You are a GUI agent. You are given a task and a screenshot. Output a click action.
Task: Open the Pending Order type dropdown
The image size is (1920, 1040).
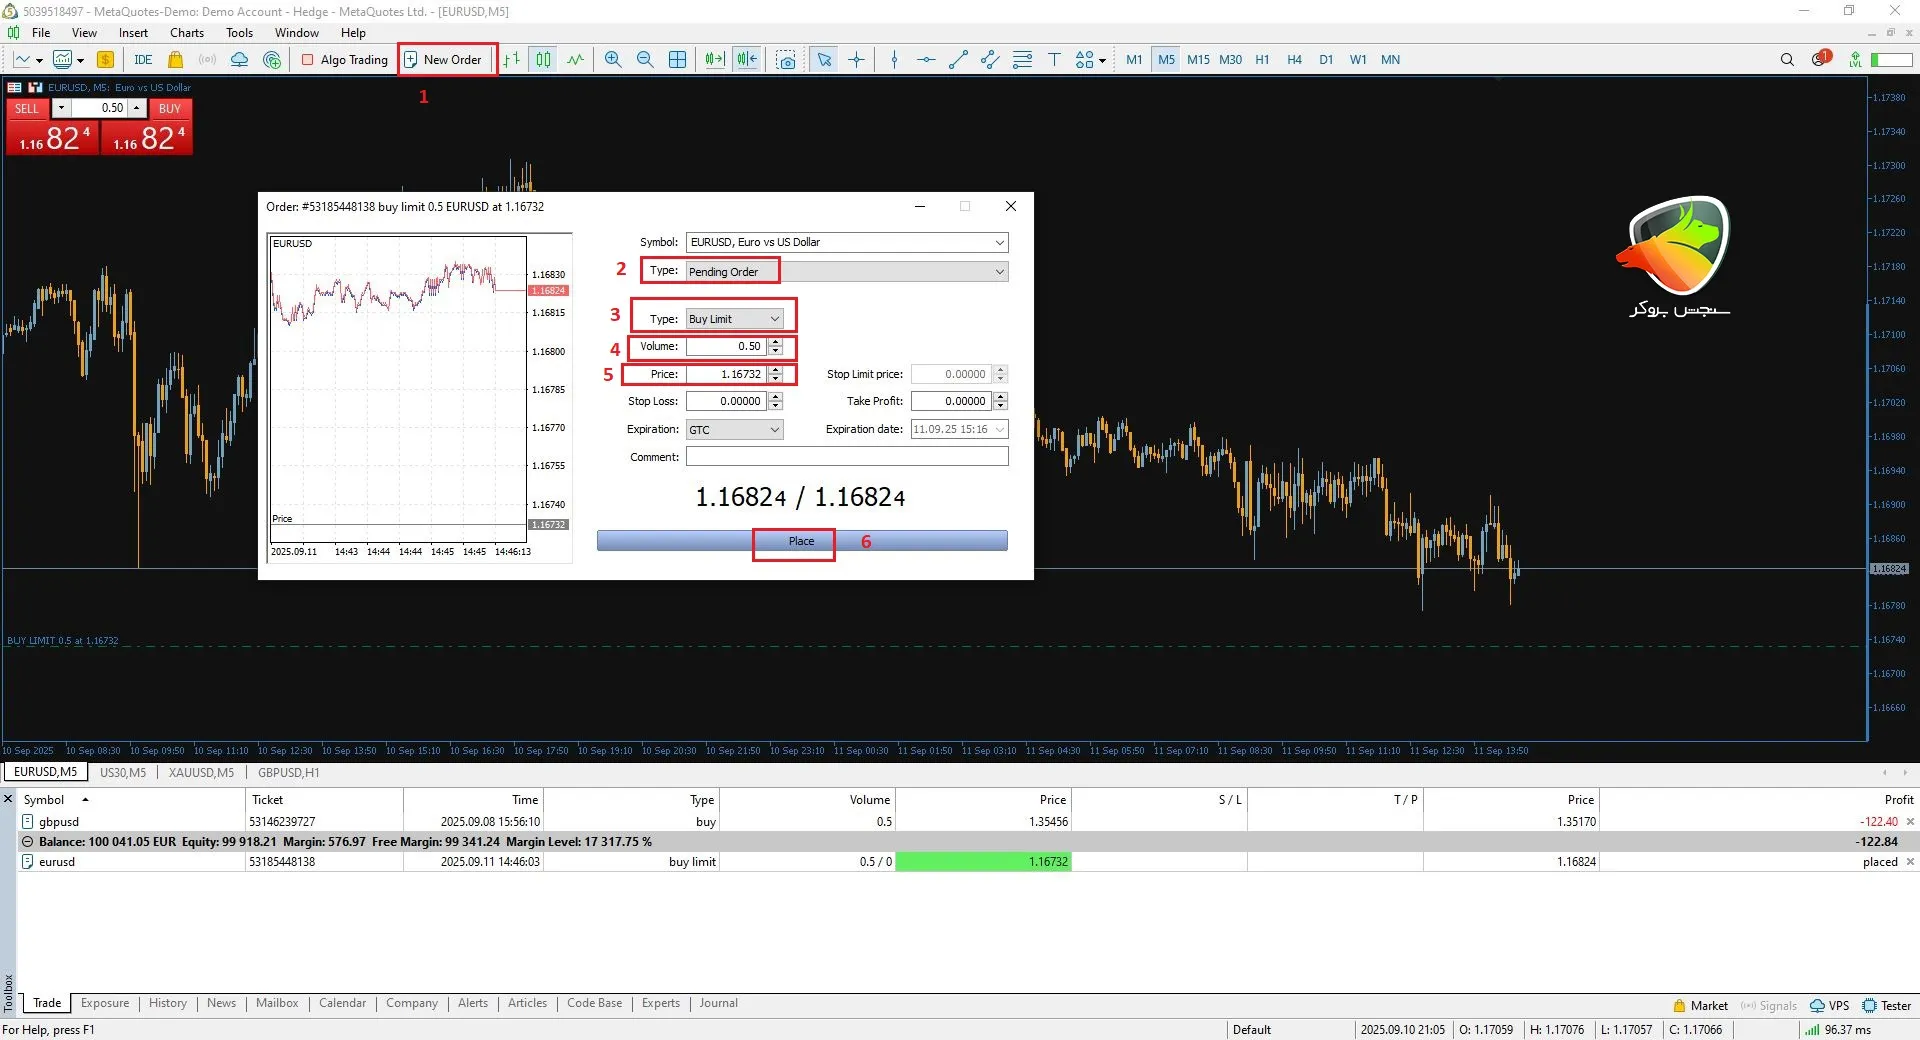coord(998,272)
